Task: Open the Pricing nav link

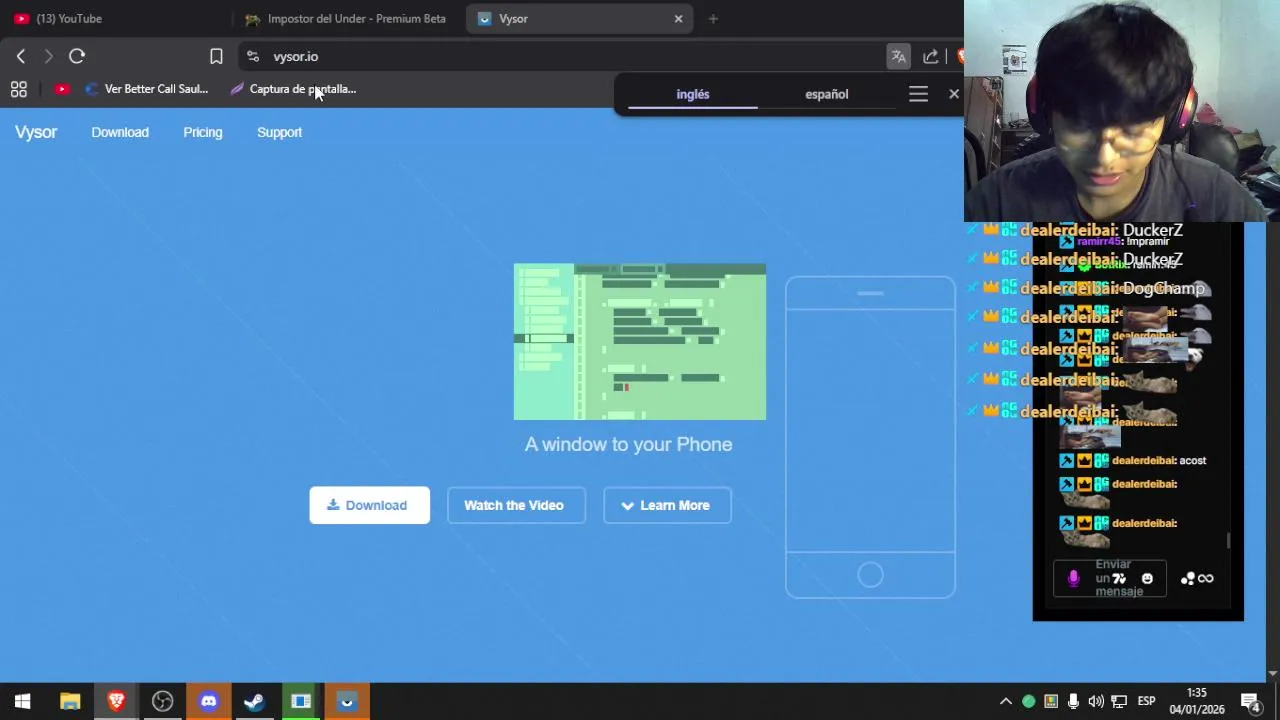Action: (x=203, y=132)
